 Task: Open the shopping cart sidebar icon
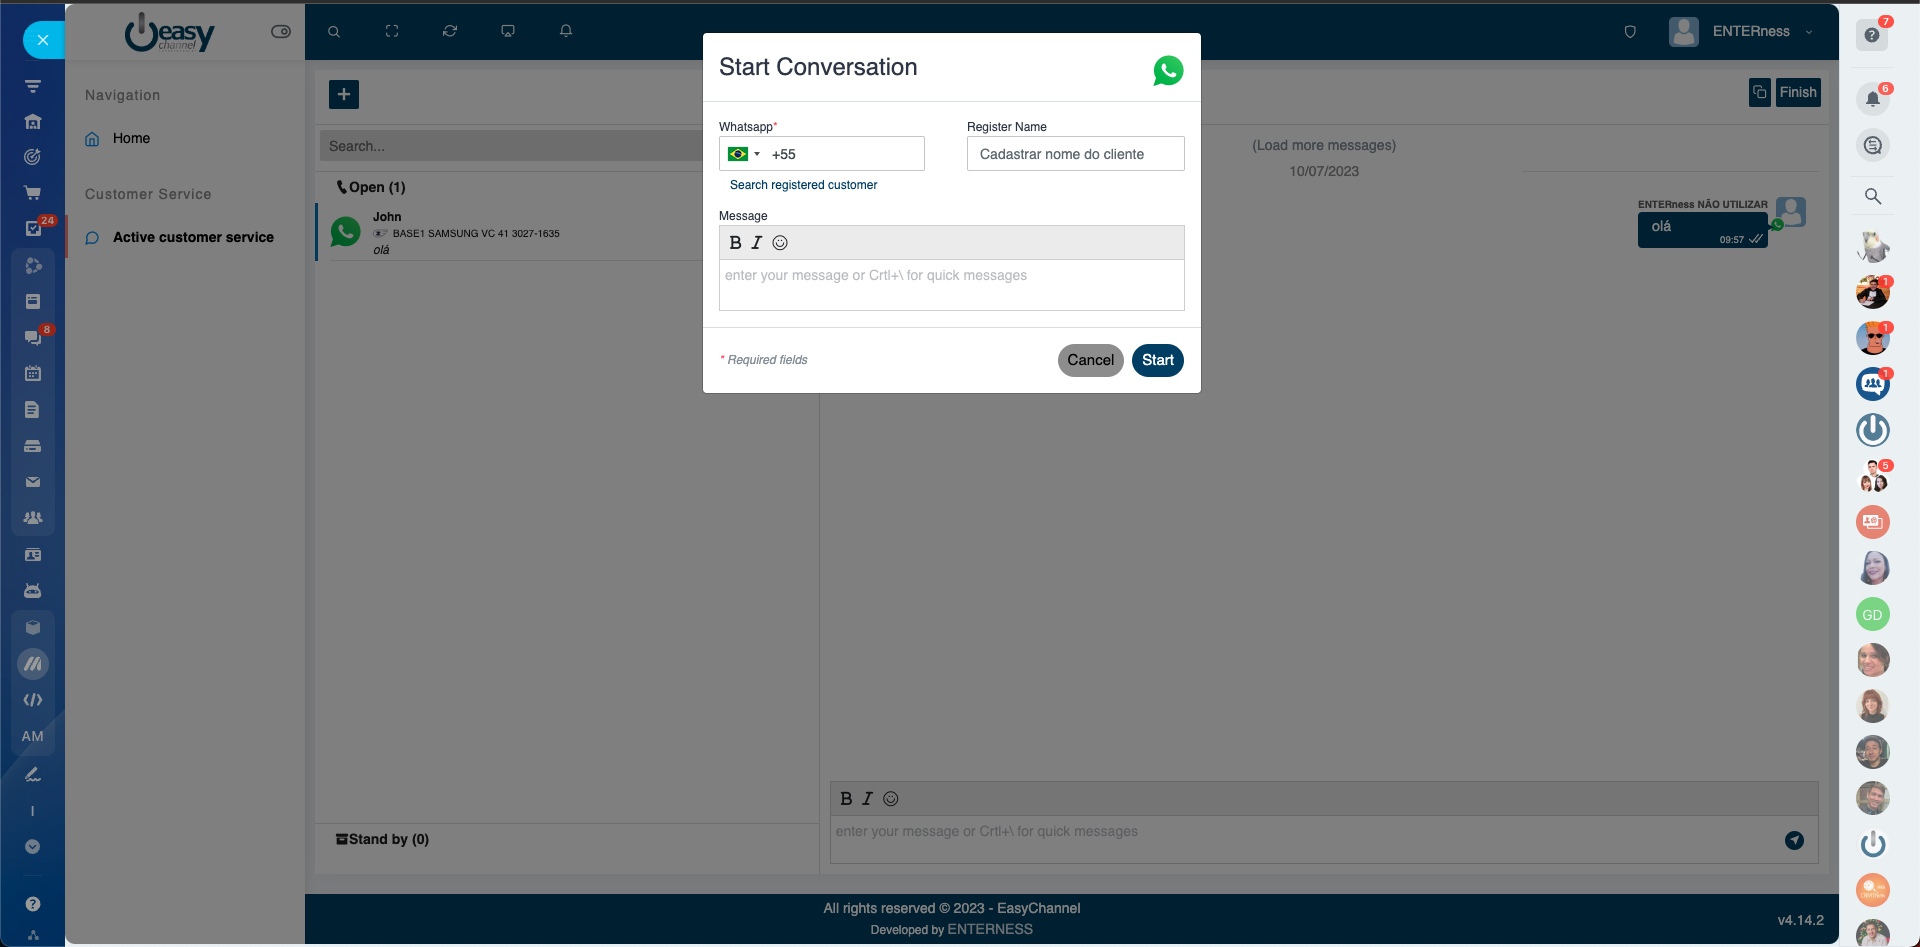click(x=32, y=193)
